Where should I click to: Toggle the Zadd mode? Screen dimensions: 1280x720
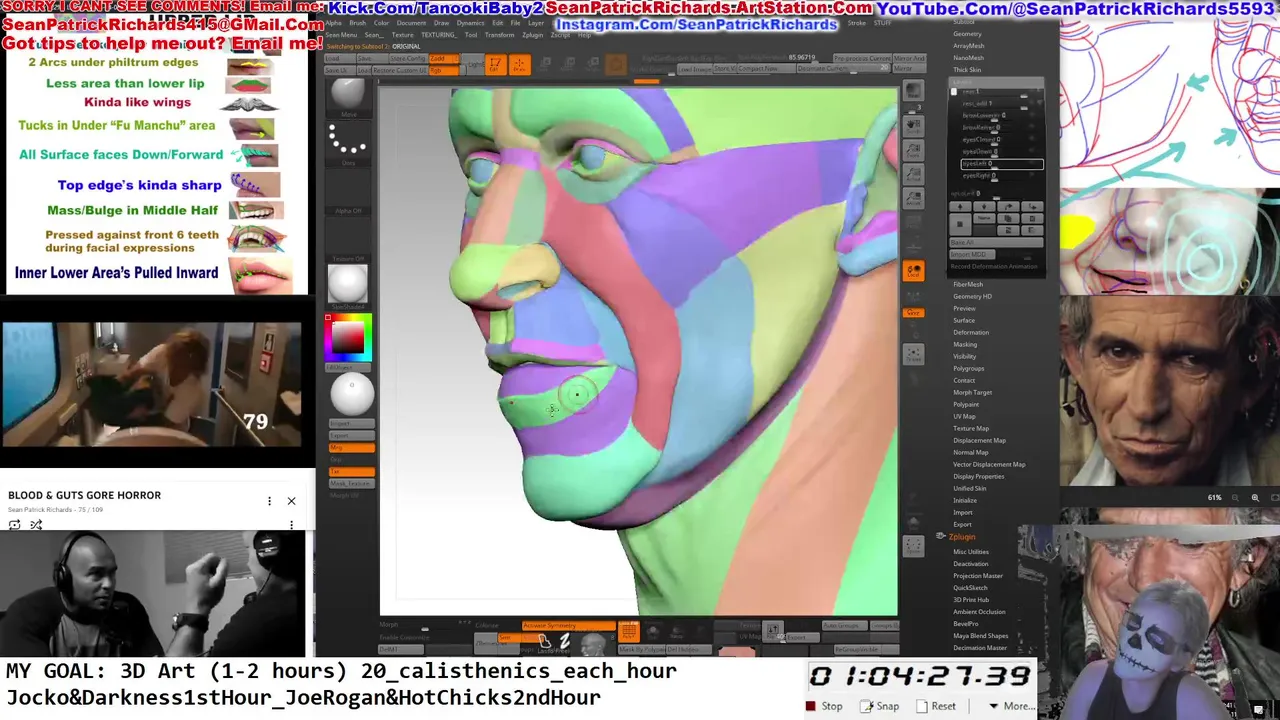443,58
